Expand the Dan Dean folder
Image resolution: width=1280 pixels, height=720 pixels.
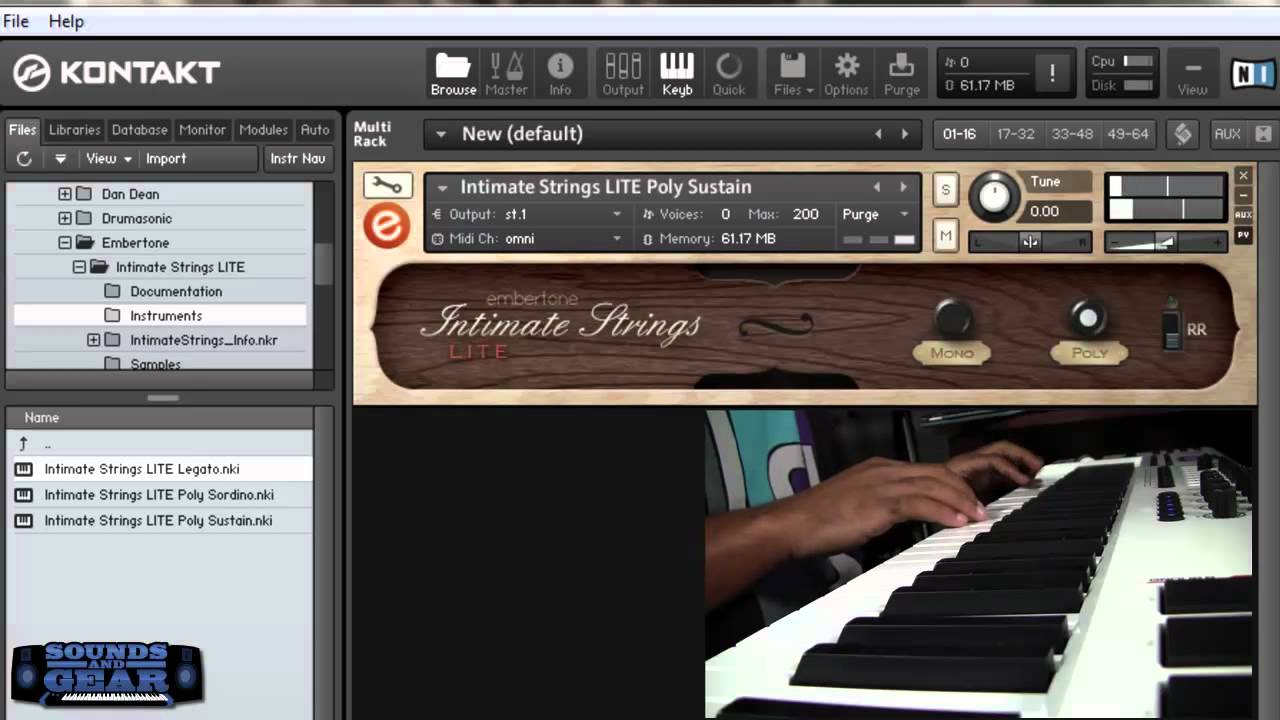tap(65, 194)
